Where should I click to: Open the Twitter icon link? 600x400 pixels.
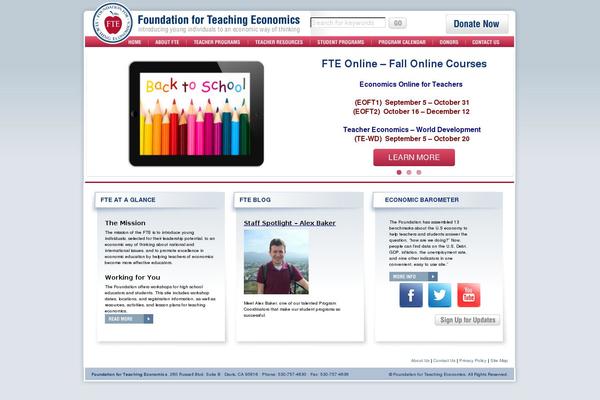[x=440, y=295]
